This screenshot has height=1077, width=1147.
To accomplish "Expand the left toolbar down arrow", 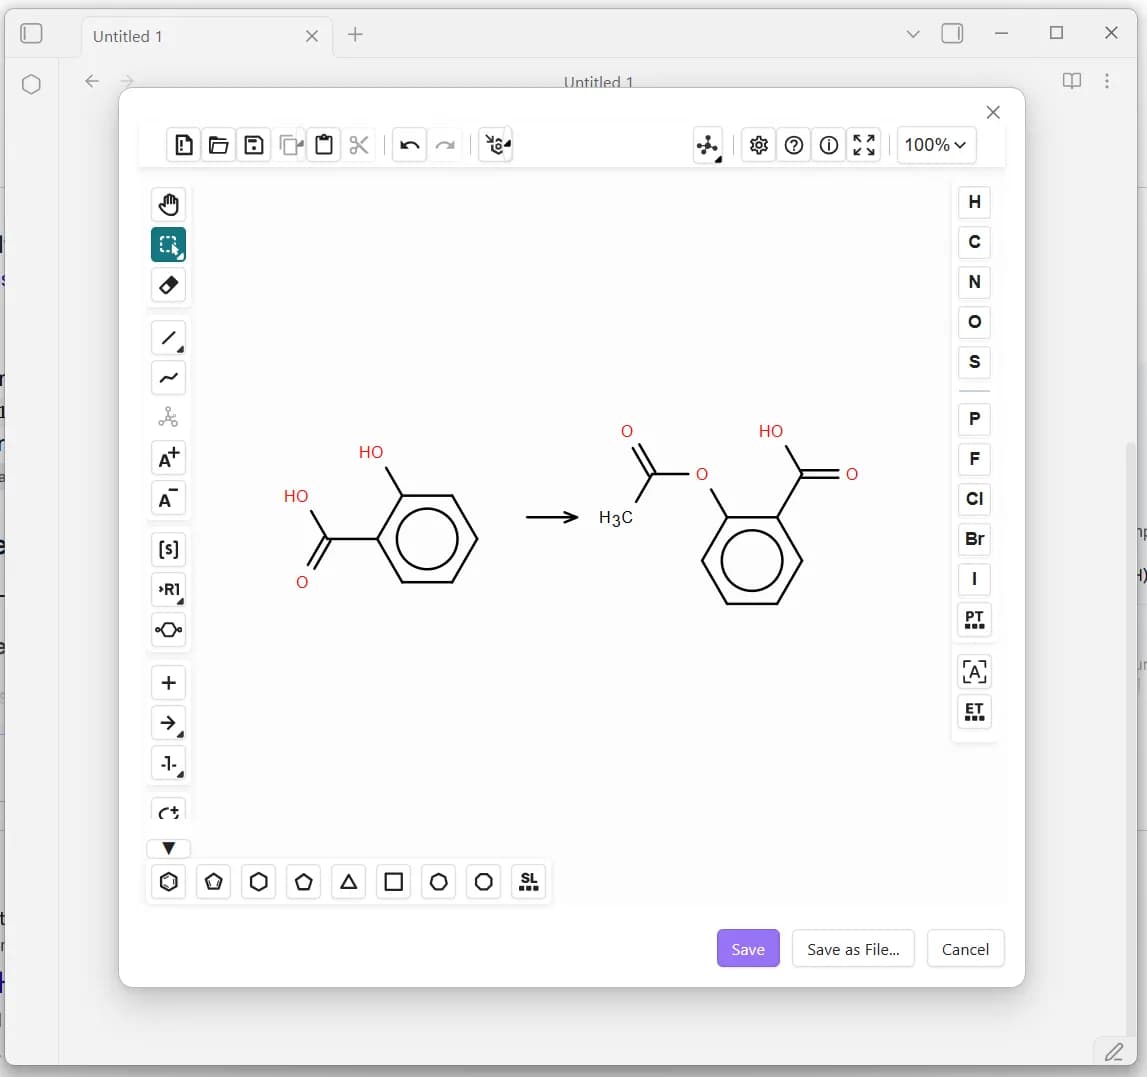I will [169, 848].
